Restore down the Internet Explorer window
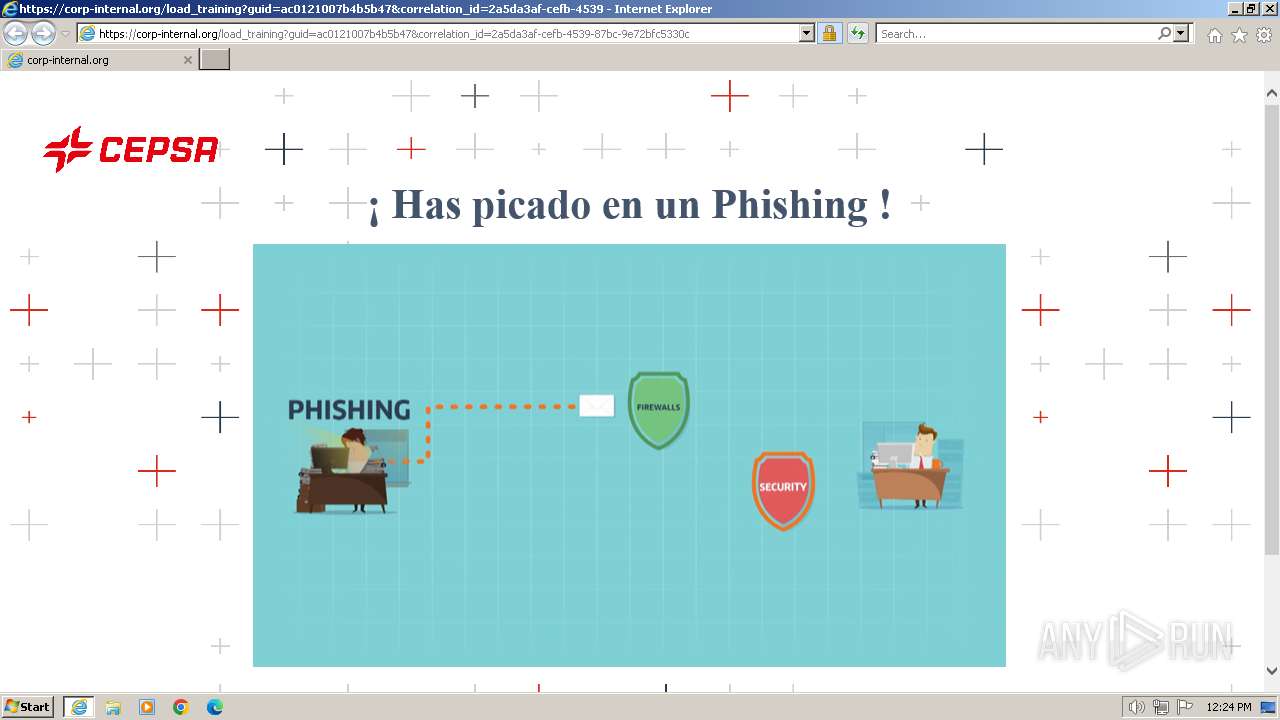The height and width of the screenshot is (720, 1280). click(x=1251, y=8)
